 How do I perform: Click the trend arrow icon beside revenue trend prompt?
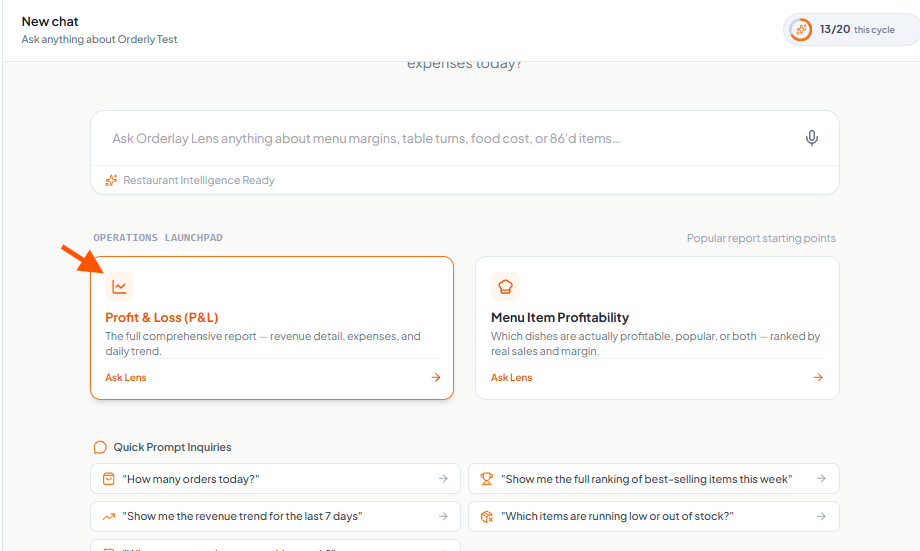[x=109, y=516]
